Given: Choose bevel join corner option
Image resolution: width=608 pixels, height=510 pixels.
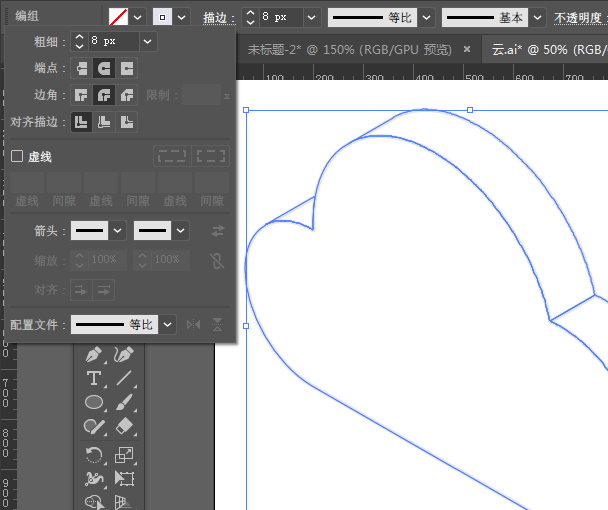Looking at the screenshot, I should (x=127, y=95).
